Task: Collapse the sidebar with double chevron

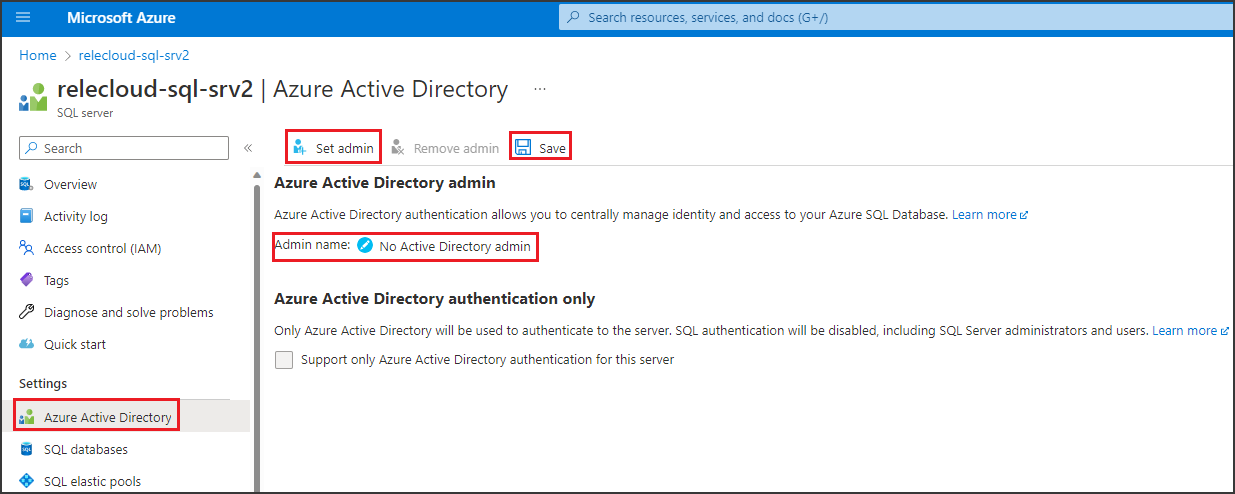Action: pos(248,148)
